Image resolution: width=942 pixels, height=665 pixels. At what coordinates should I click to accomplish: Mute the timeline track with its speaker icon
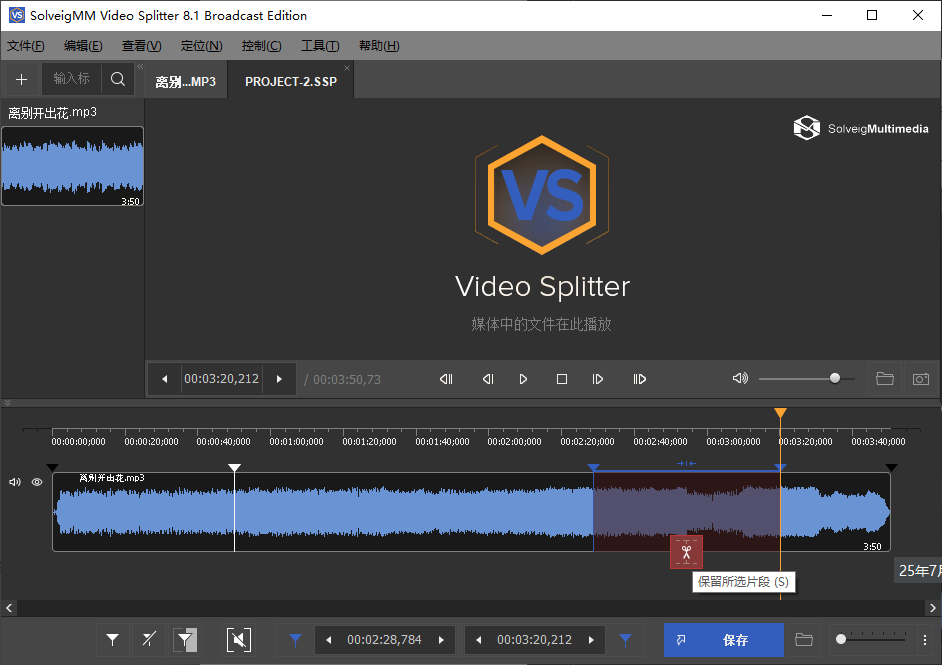pos(15,482)
